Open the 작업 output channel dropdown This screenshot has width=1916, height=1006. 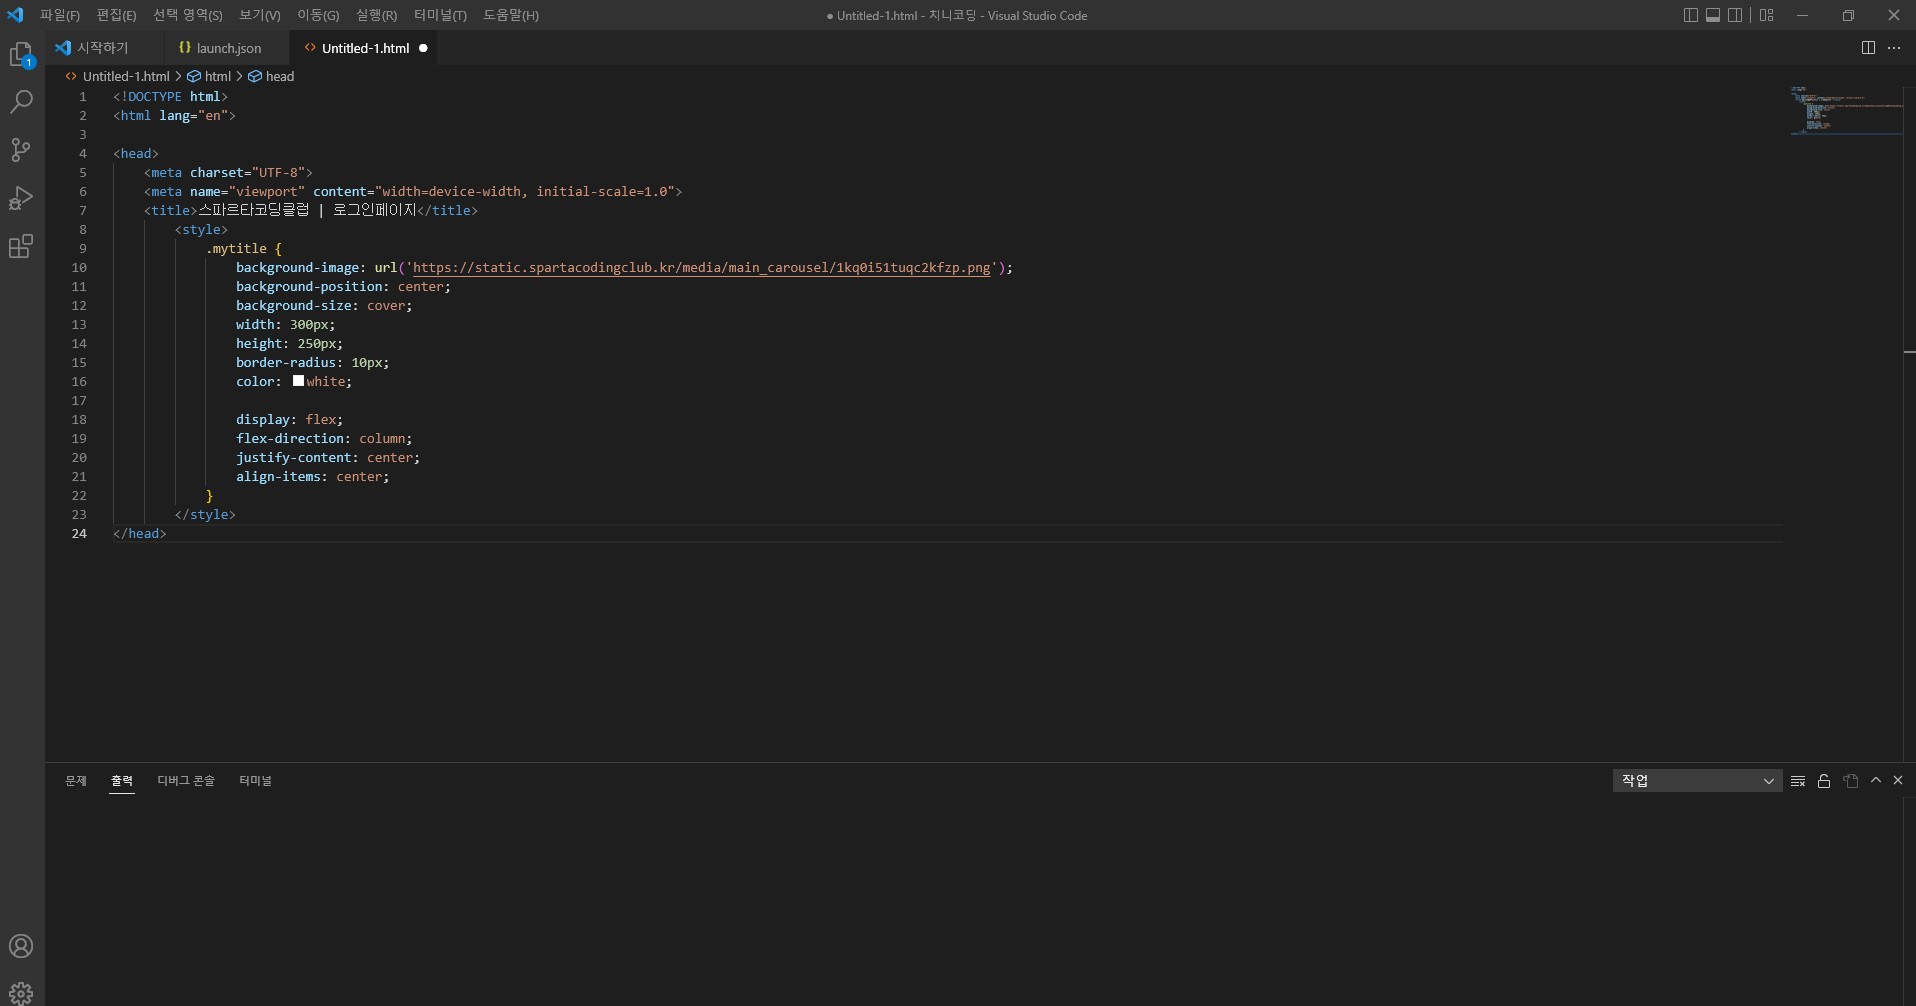pyautogui.click(x=1697, y=781)
